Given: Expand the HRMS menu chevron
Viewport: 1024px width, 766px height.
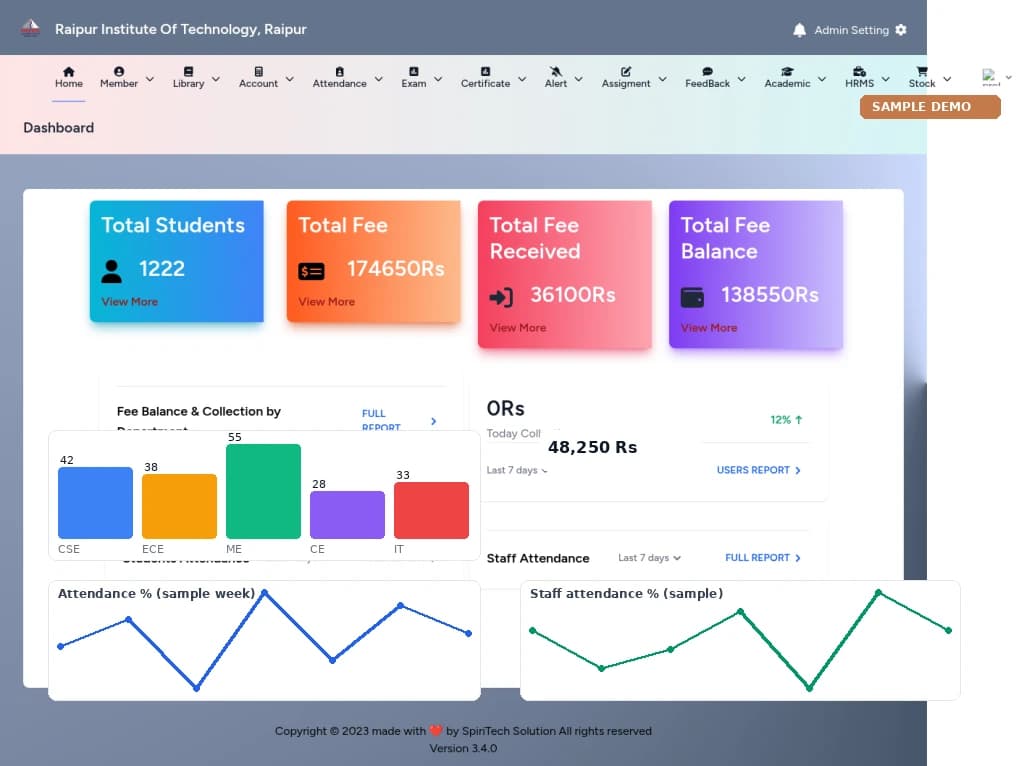Looking at the screenshot, I should coord(886,79).
